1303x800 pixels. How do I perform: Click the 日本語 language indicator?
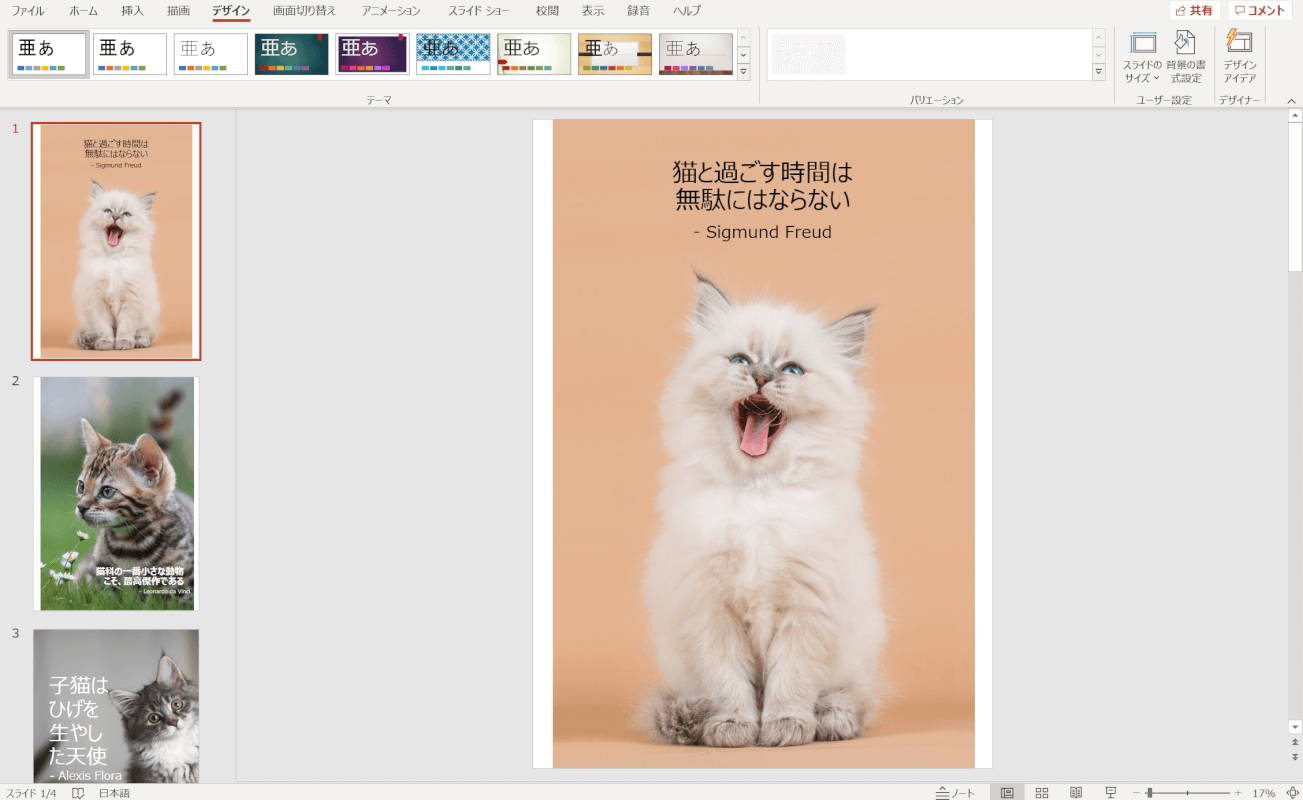[114, 793]
